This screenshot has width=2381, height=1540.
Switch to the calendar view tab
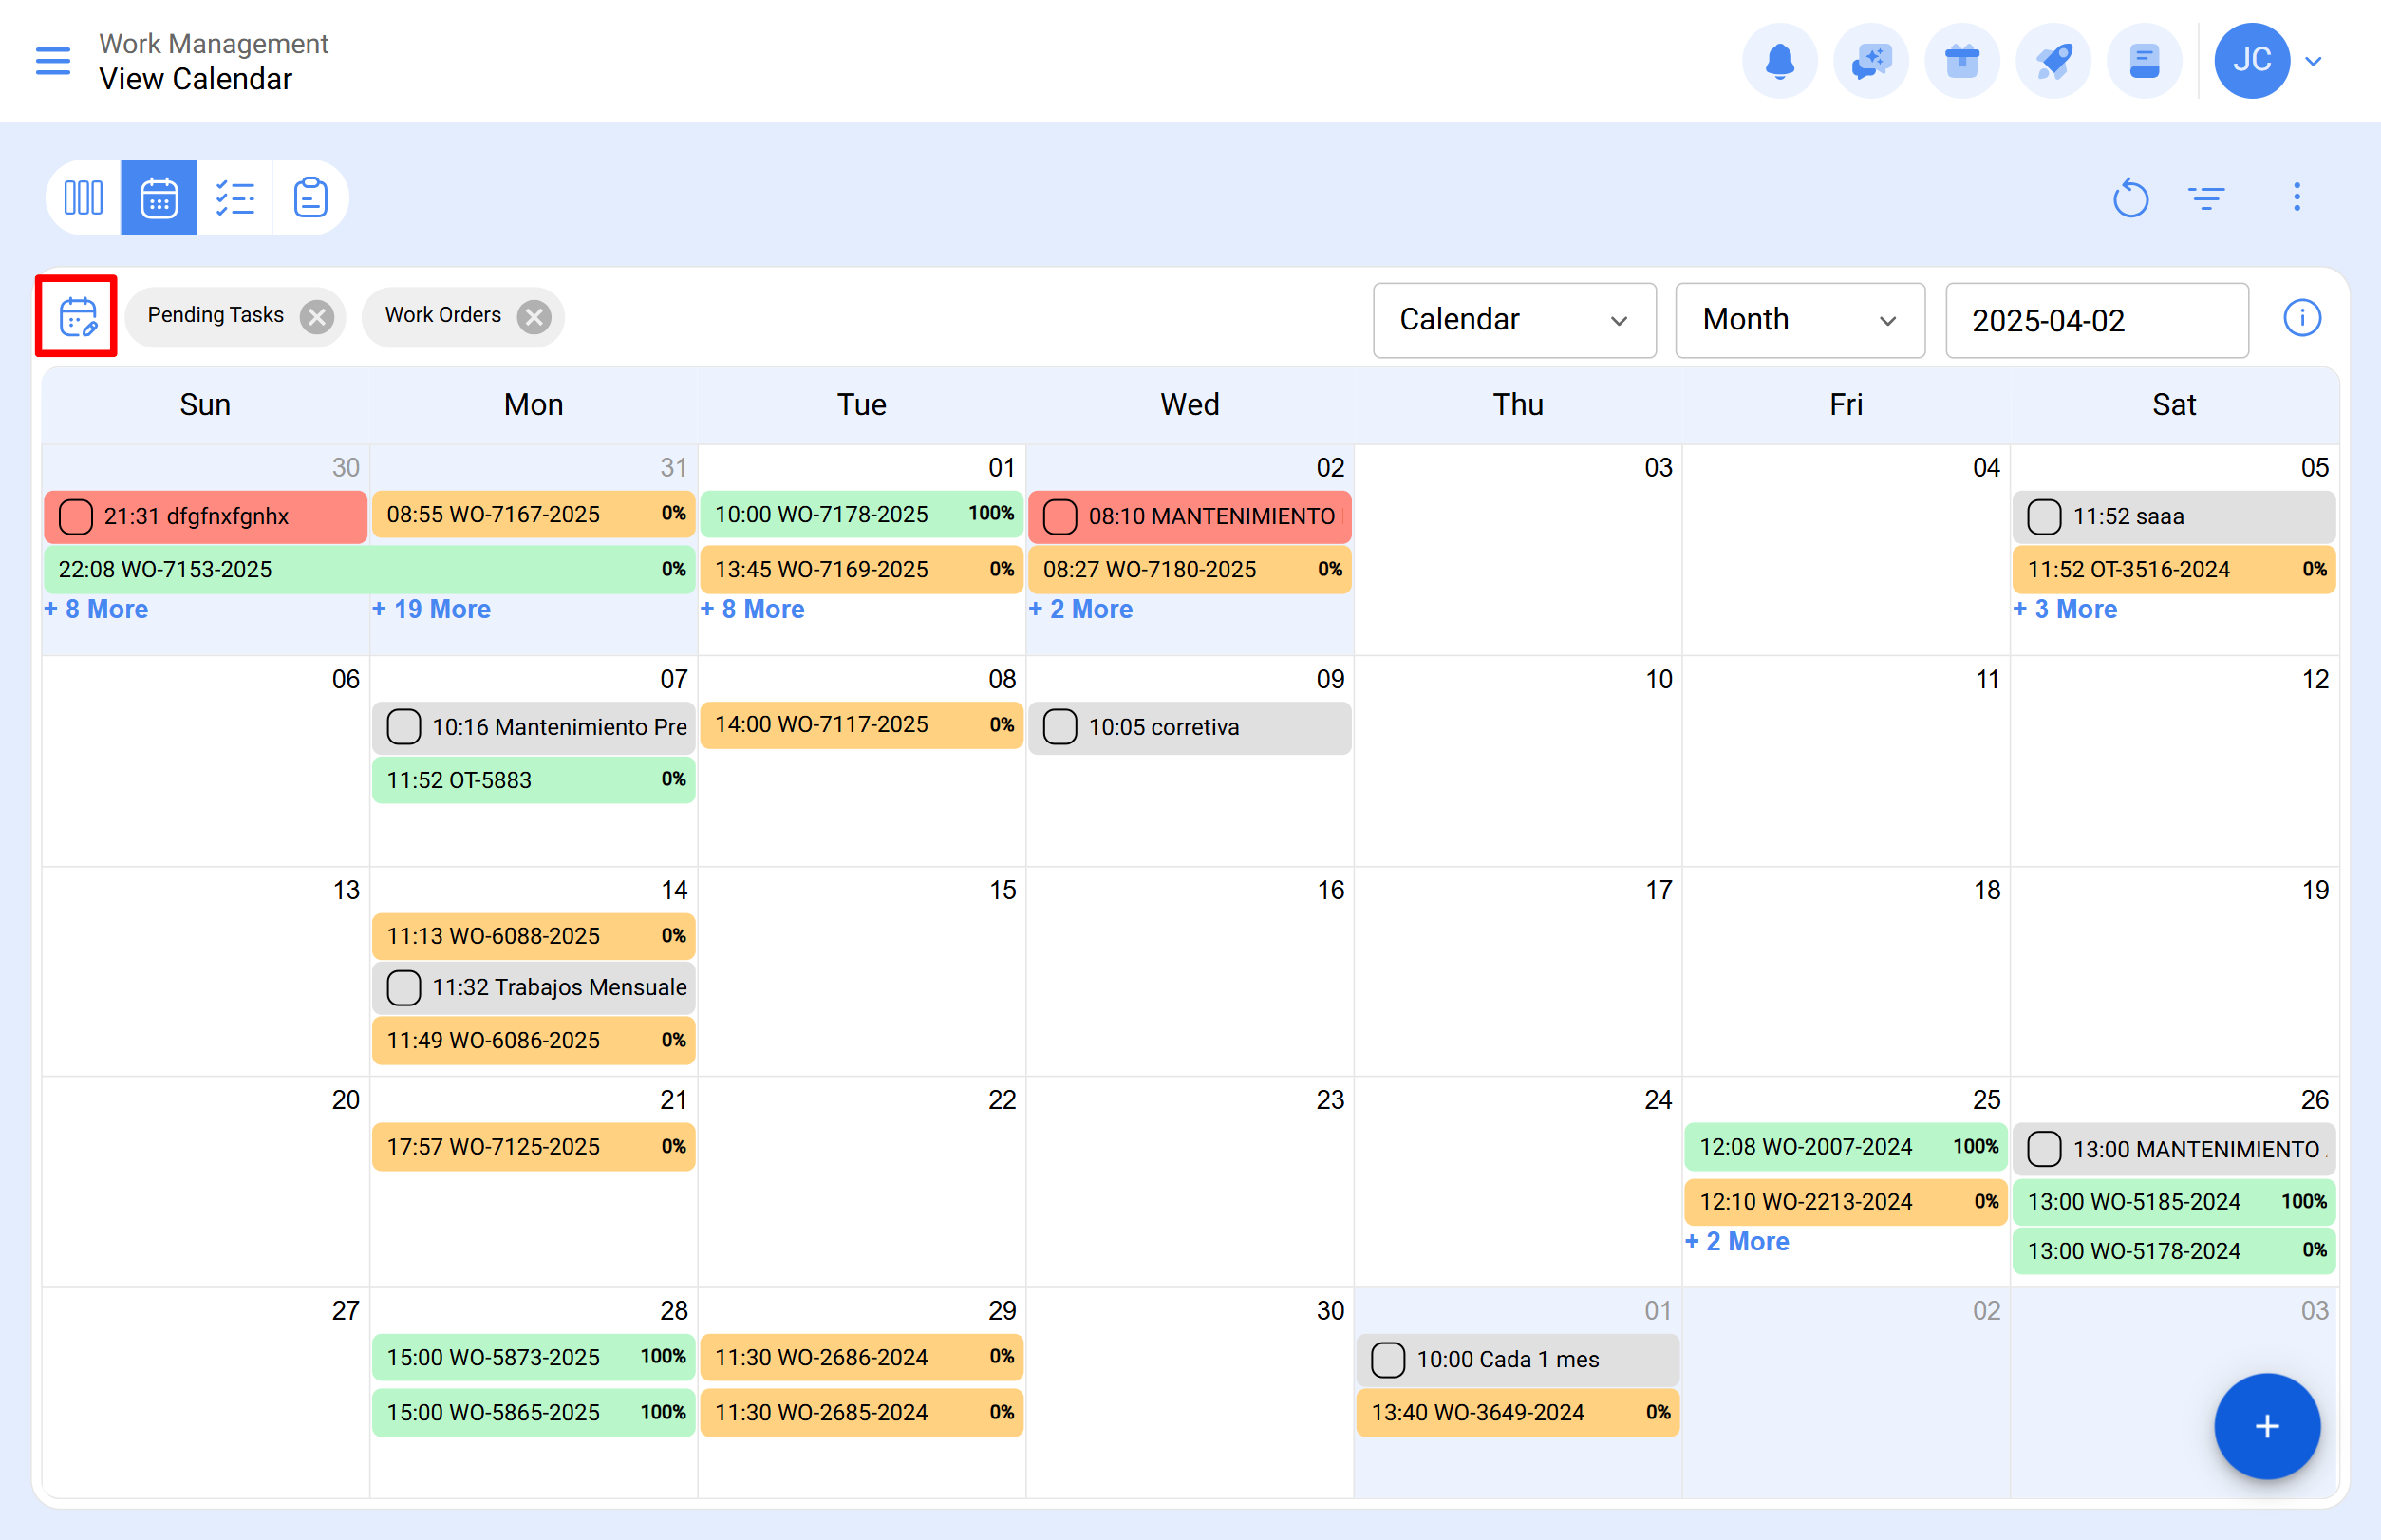coord(159,197)
